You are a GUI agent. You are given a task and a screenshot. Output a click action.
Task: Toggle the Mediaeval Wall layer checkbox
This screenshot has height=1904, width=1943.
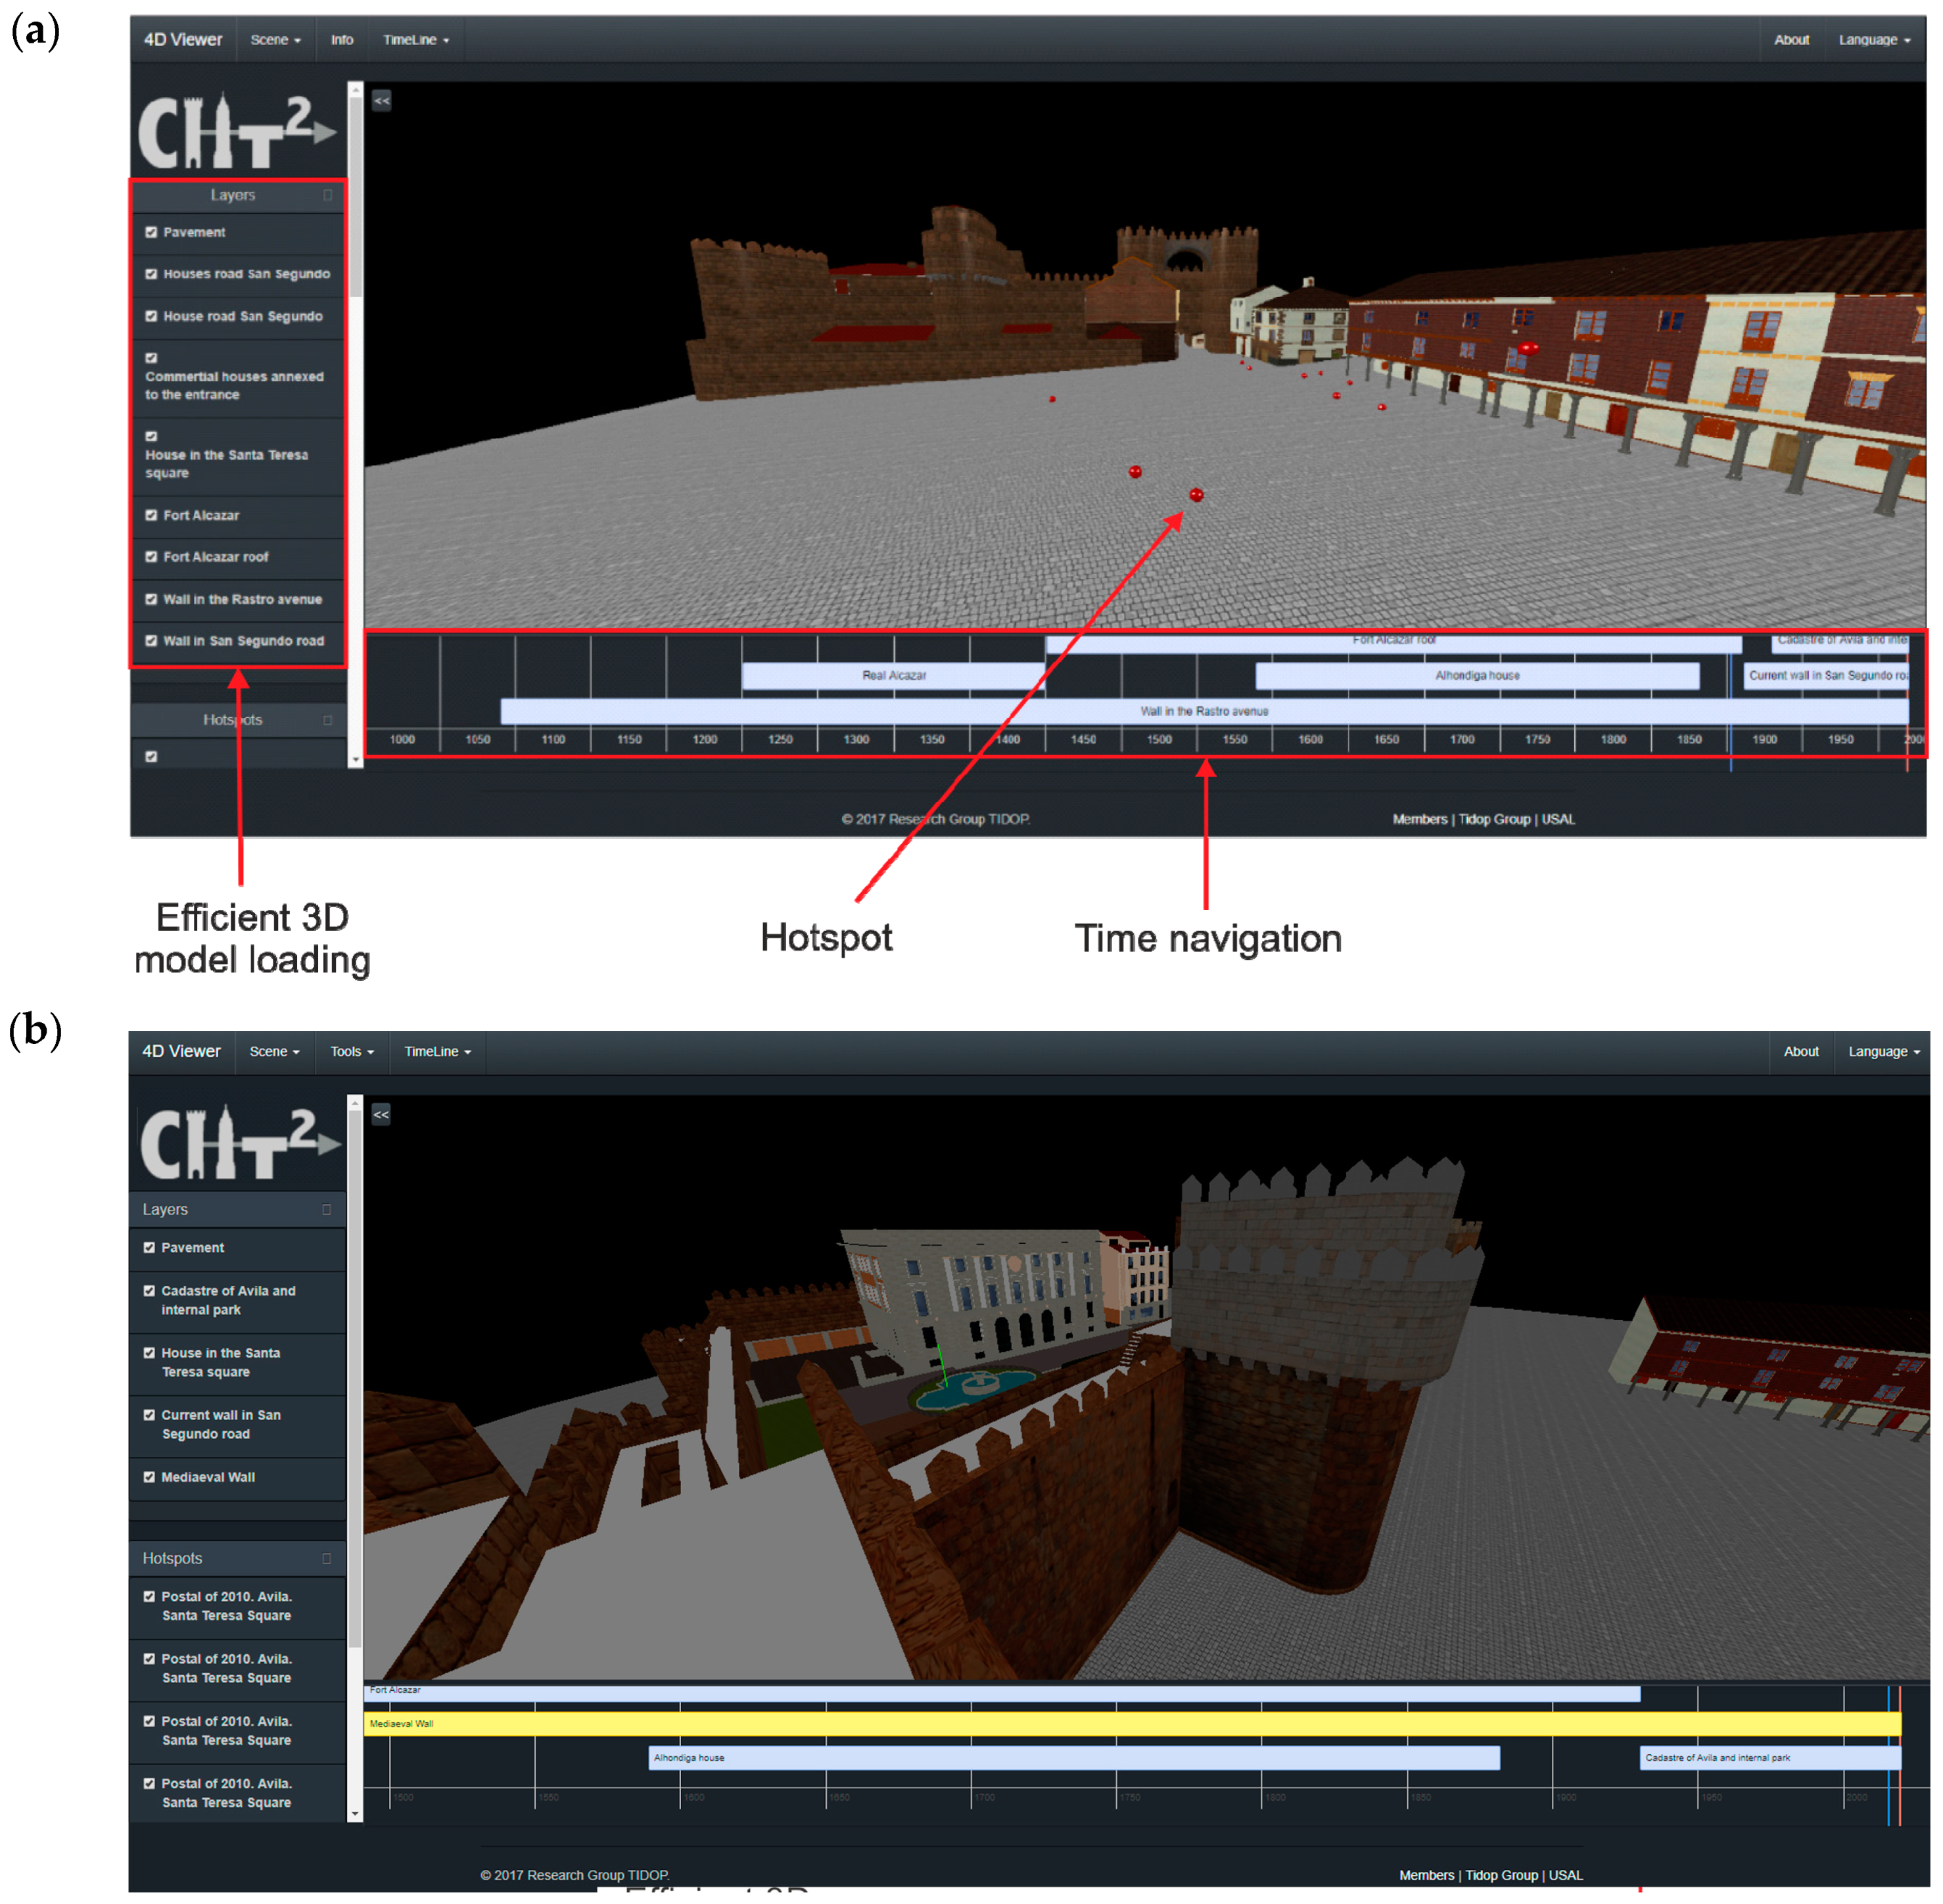[149, 1476]
